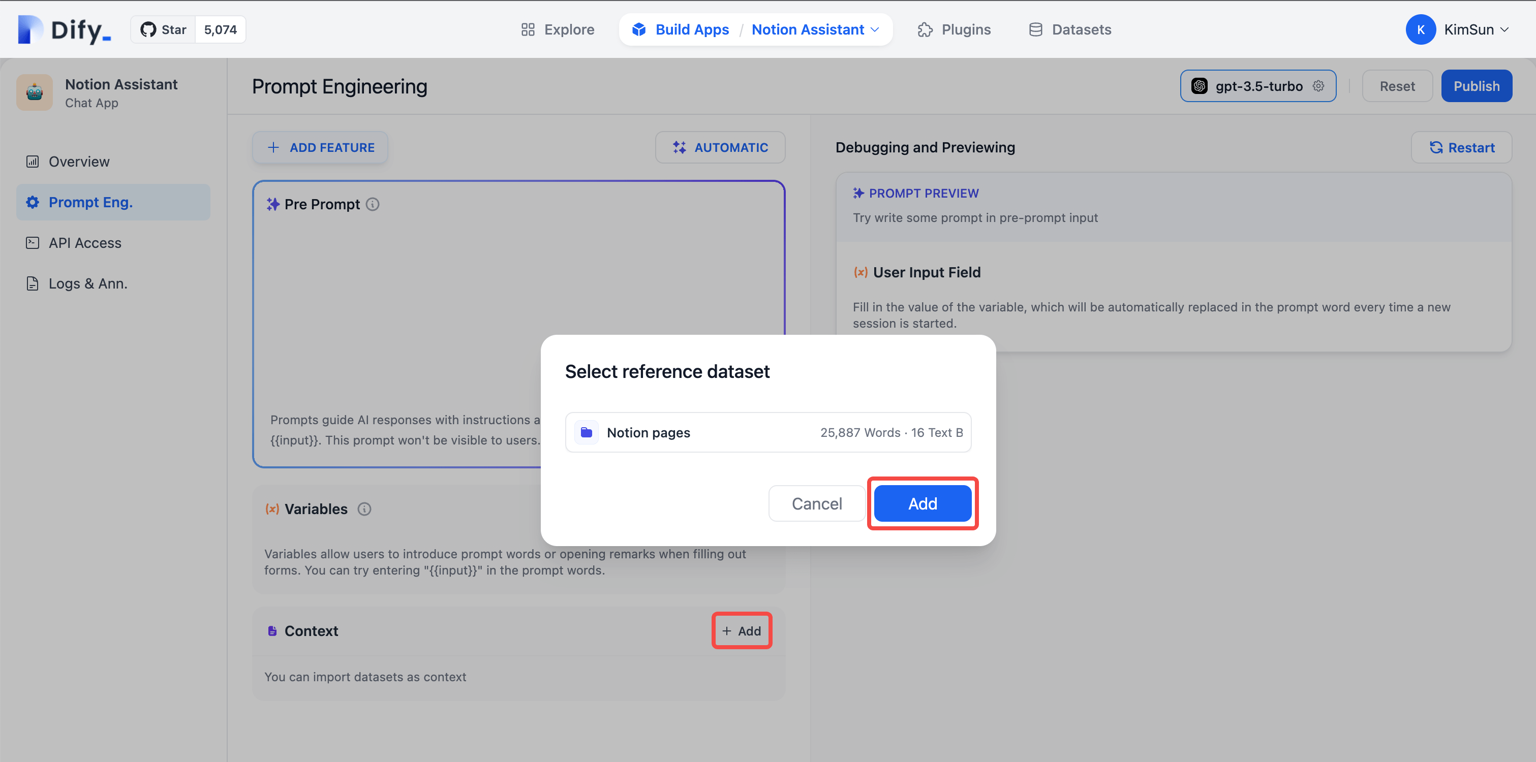The width and height of the screenshot is (1536, 762).
Task: Click the AUTOMATIC prompt button
Action: tap(720, 147)
